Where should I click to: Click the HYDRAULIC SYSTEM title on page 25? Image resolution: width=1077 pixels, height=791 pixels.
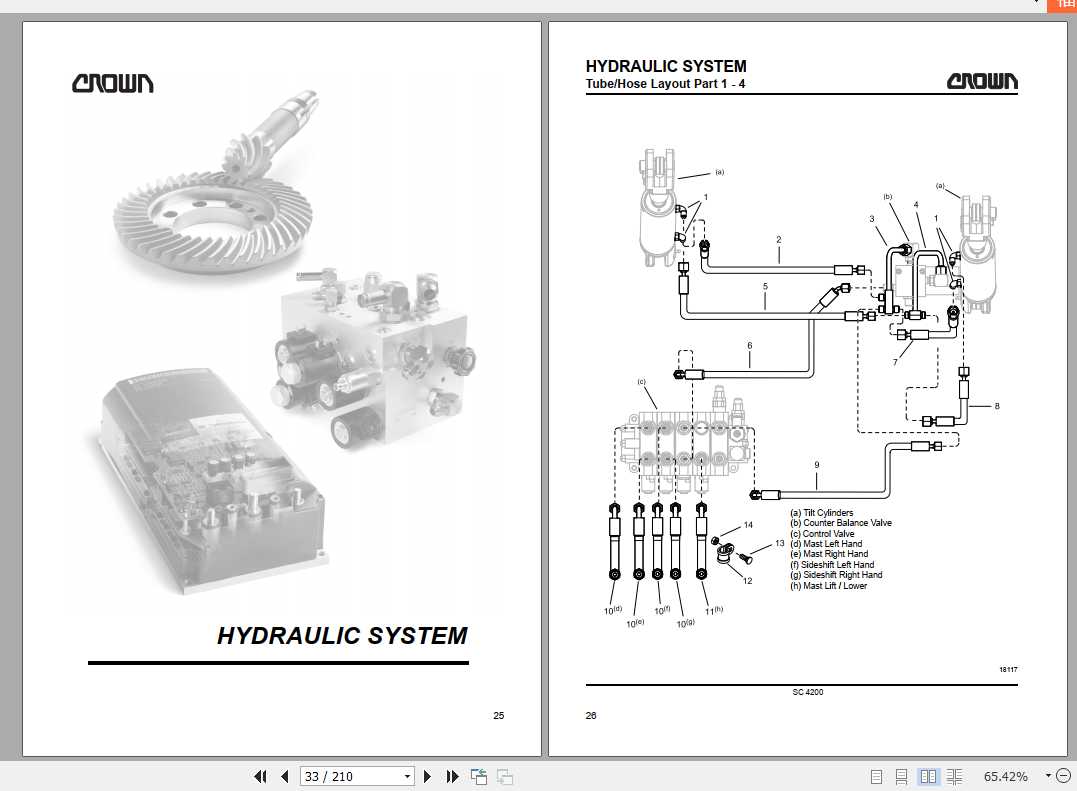(342, 636)
